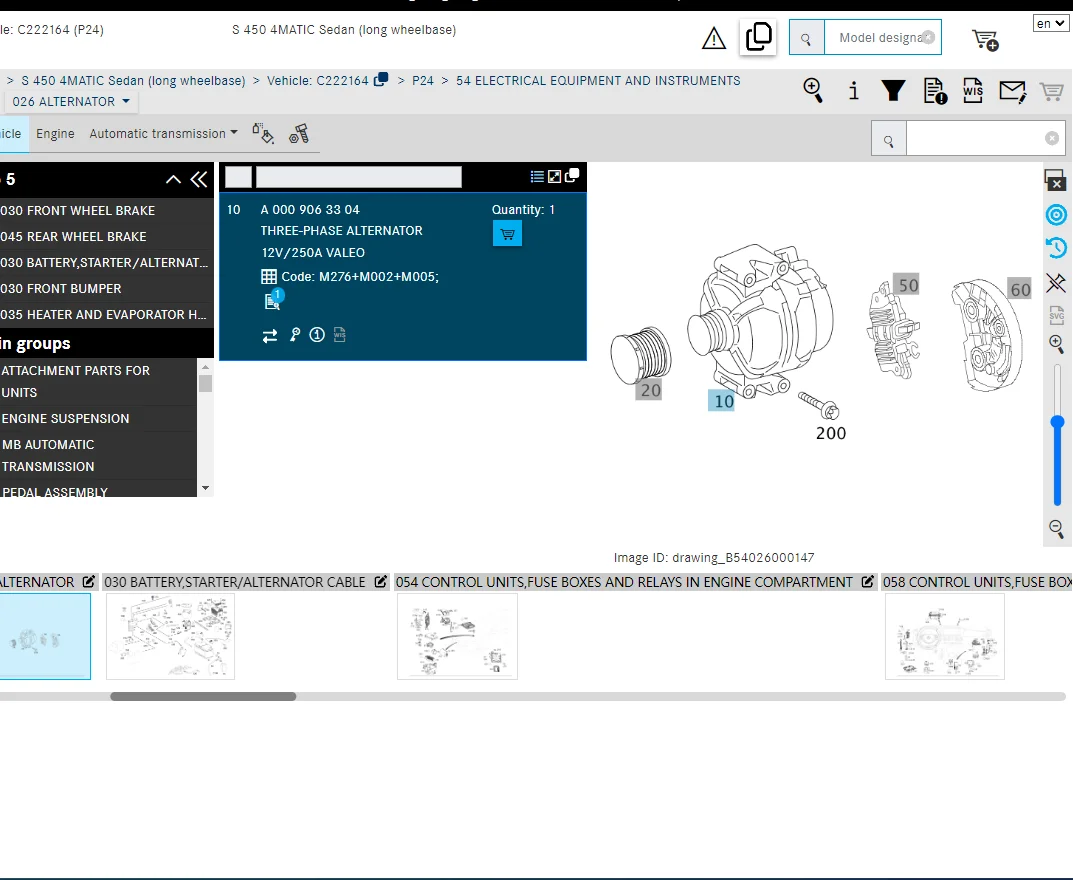1073x880 pixels.
Task: Click the SVG export icon
Action: (x=1057, y=314)
